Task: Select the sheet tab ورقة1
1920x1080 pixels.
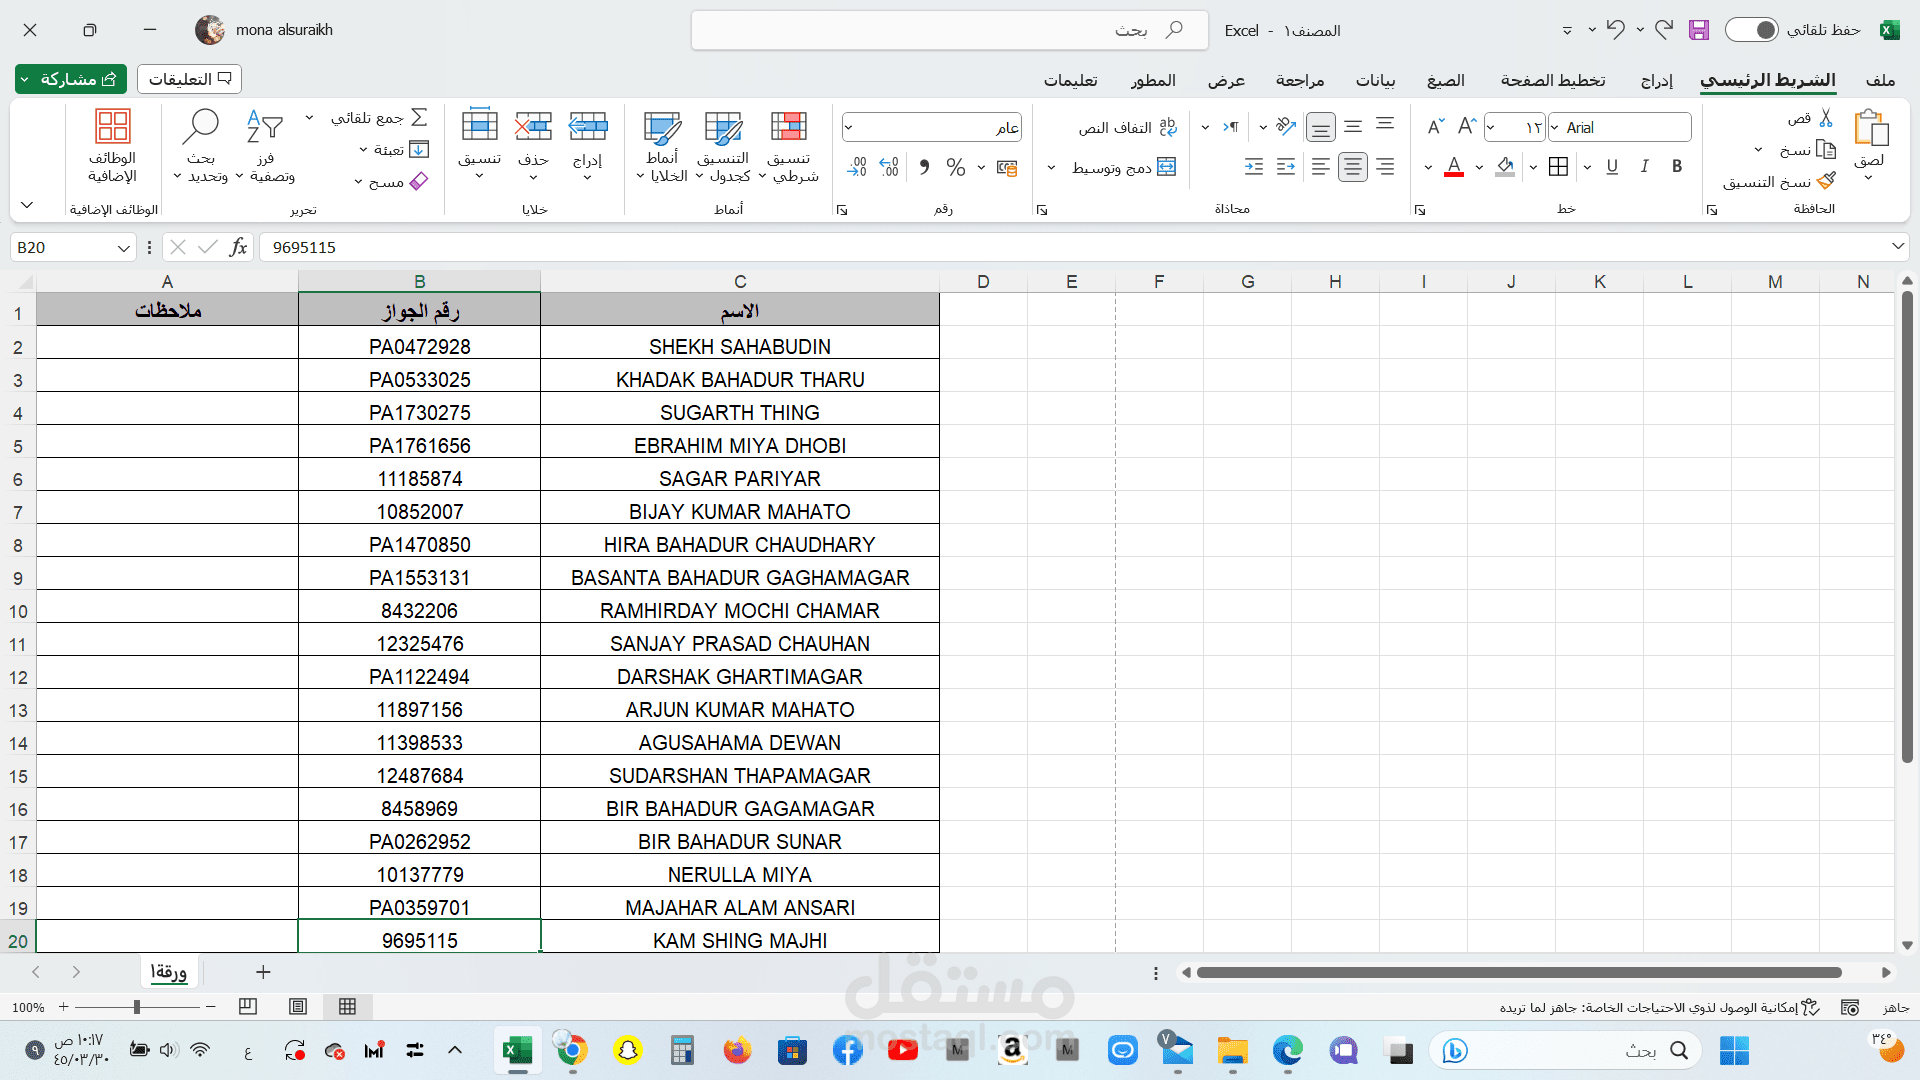Action: (x=169, y=972)
